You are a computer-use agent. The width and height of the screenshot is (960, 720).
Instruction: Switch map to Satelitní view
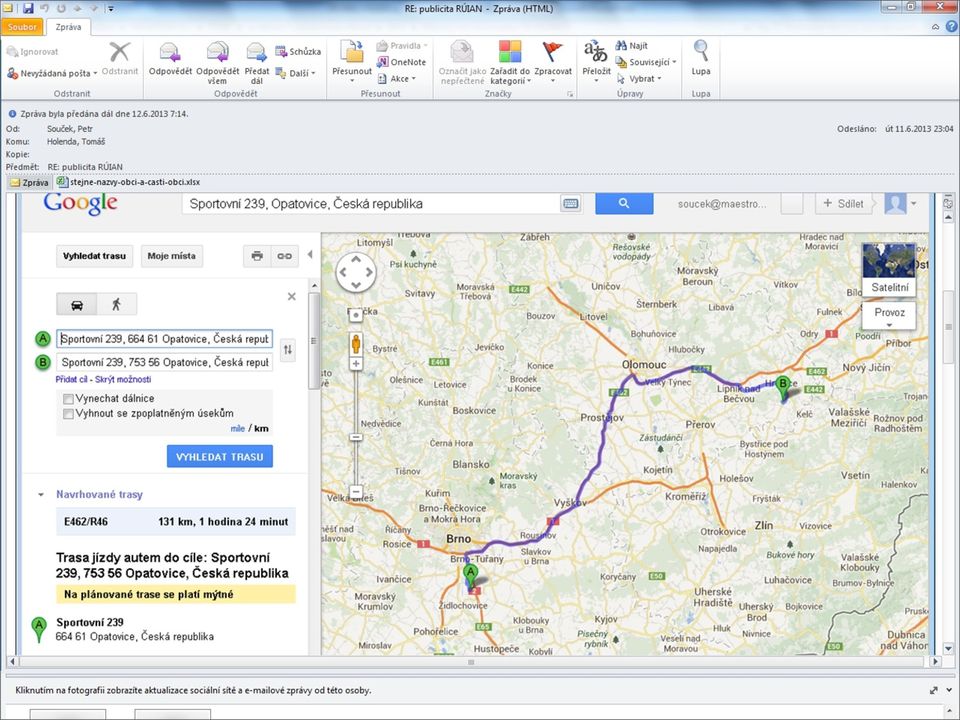point(889,269)
